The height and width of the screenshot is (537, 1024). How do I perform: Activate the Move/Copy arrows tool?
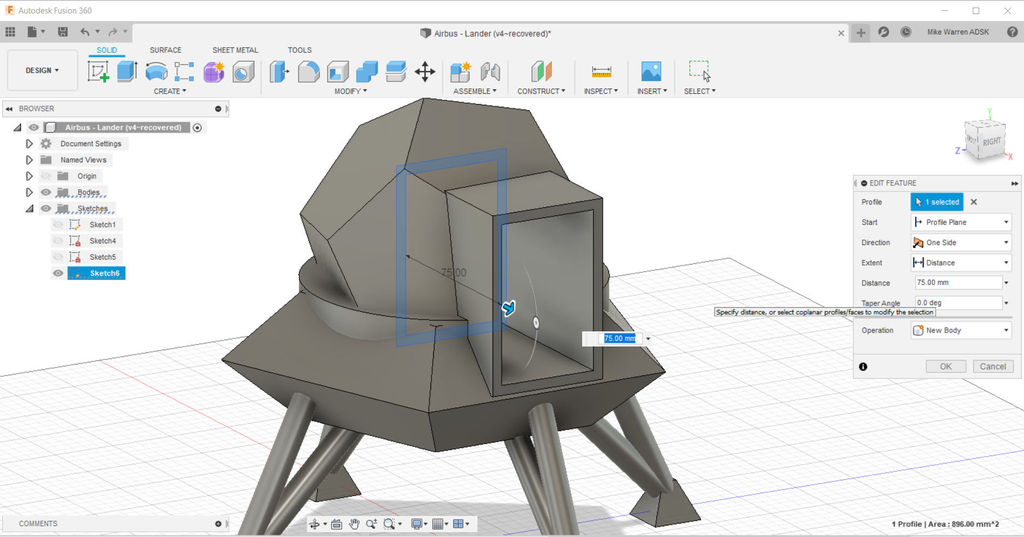pyautogui.click(x=425, y=72)
